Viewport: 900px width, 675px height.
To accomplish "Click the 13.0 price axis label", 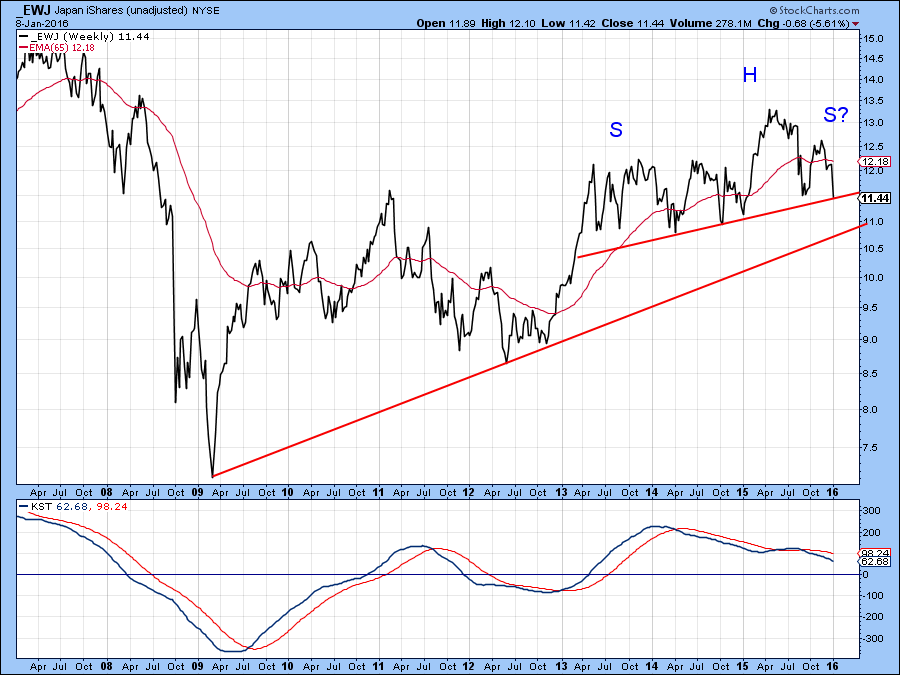I will tap(872, 123).
